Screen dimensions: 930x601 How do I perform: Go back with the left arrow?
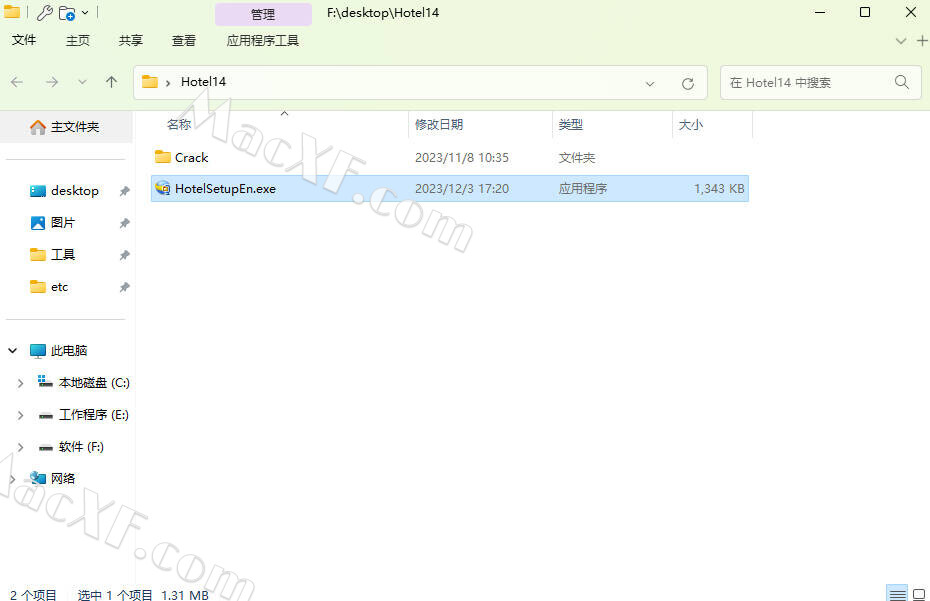17,82
